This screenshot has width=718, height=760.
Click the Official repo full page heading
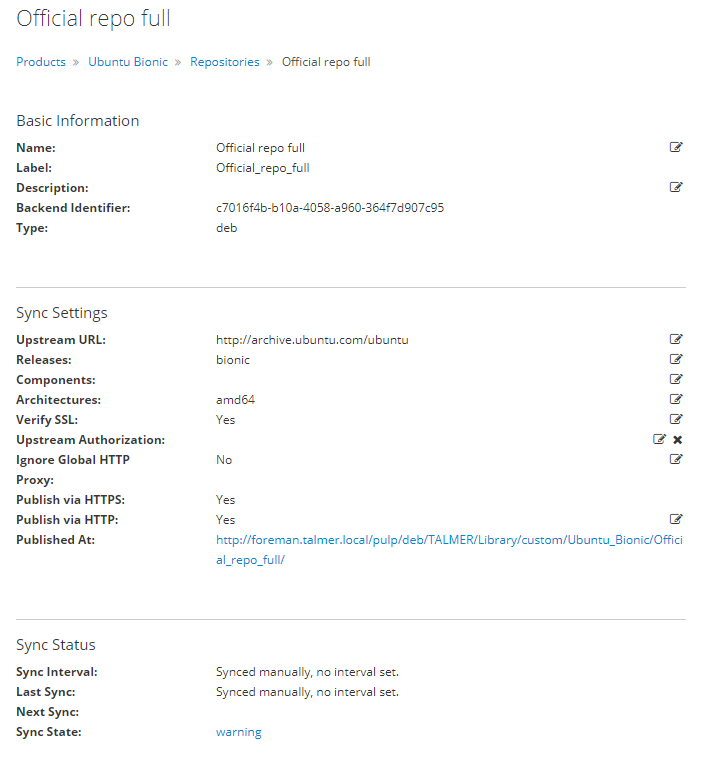coord(94,19)
